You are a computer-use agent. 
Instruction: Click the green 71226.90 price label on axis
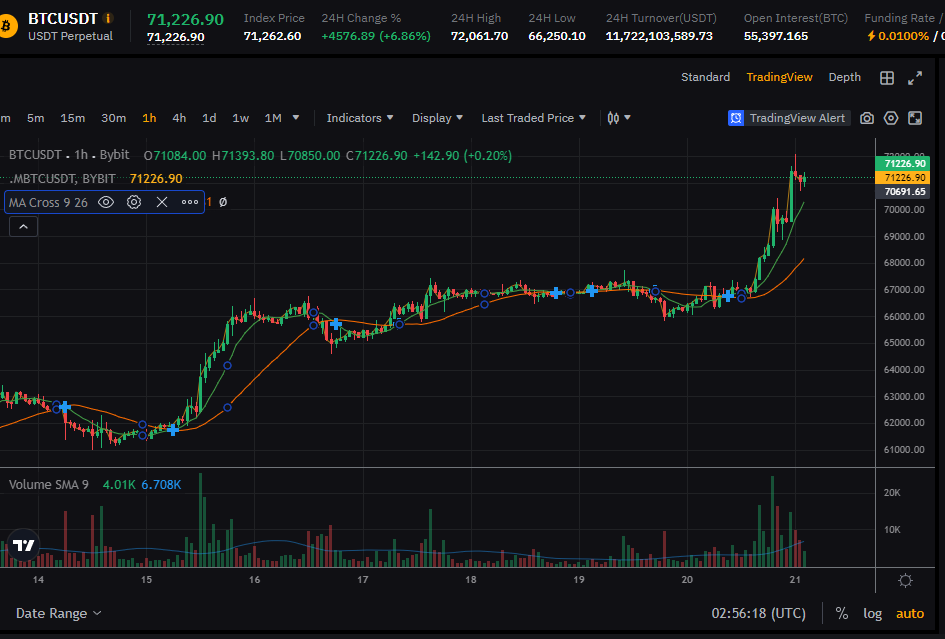click(x=902, y=163)
